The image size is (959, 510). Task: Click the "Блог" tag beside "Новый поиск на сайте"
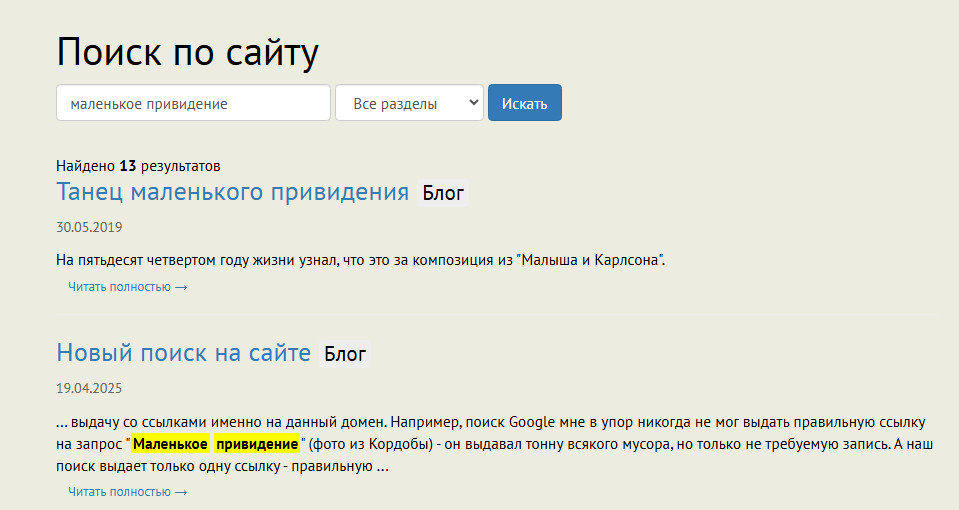345,353
